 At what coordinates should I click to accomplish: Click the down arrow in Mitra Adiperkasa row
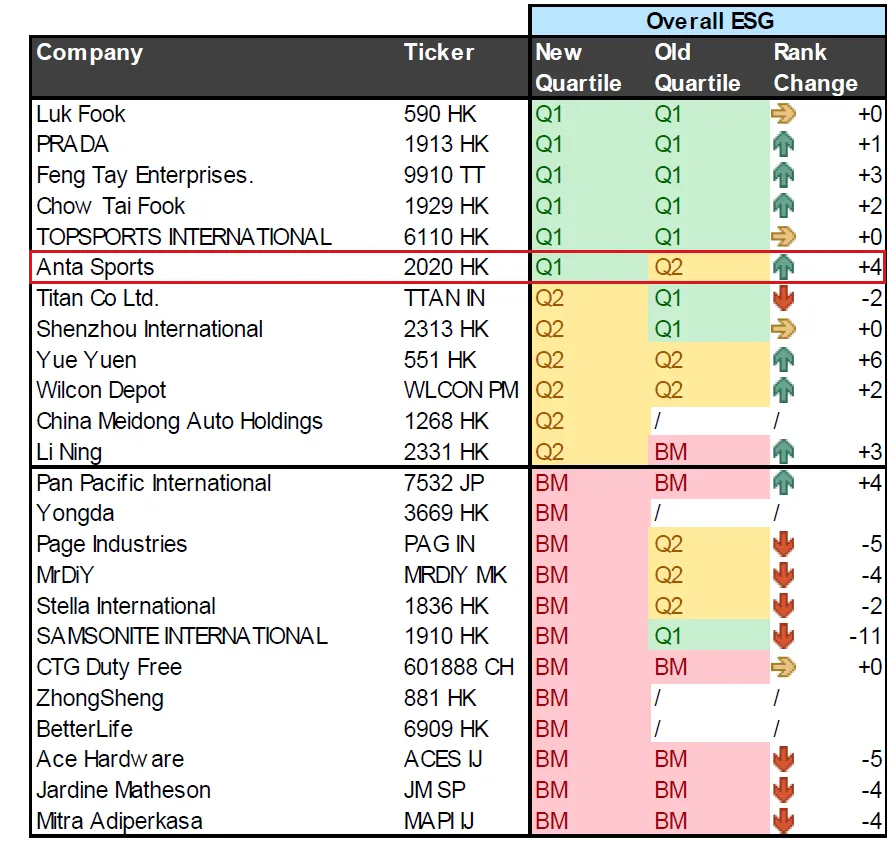(783, 821)
